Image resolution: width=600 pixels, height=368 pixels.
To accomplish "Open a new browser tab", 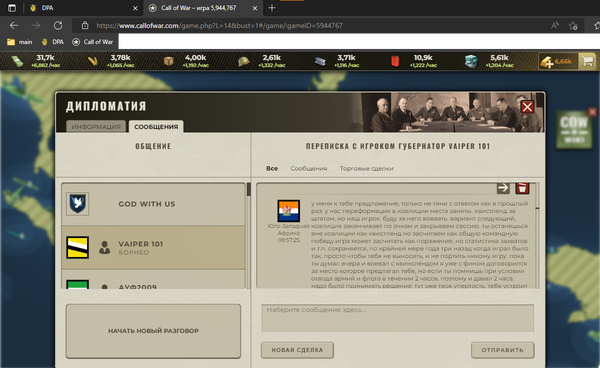I will click(x=272, y=8).
